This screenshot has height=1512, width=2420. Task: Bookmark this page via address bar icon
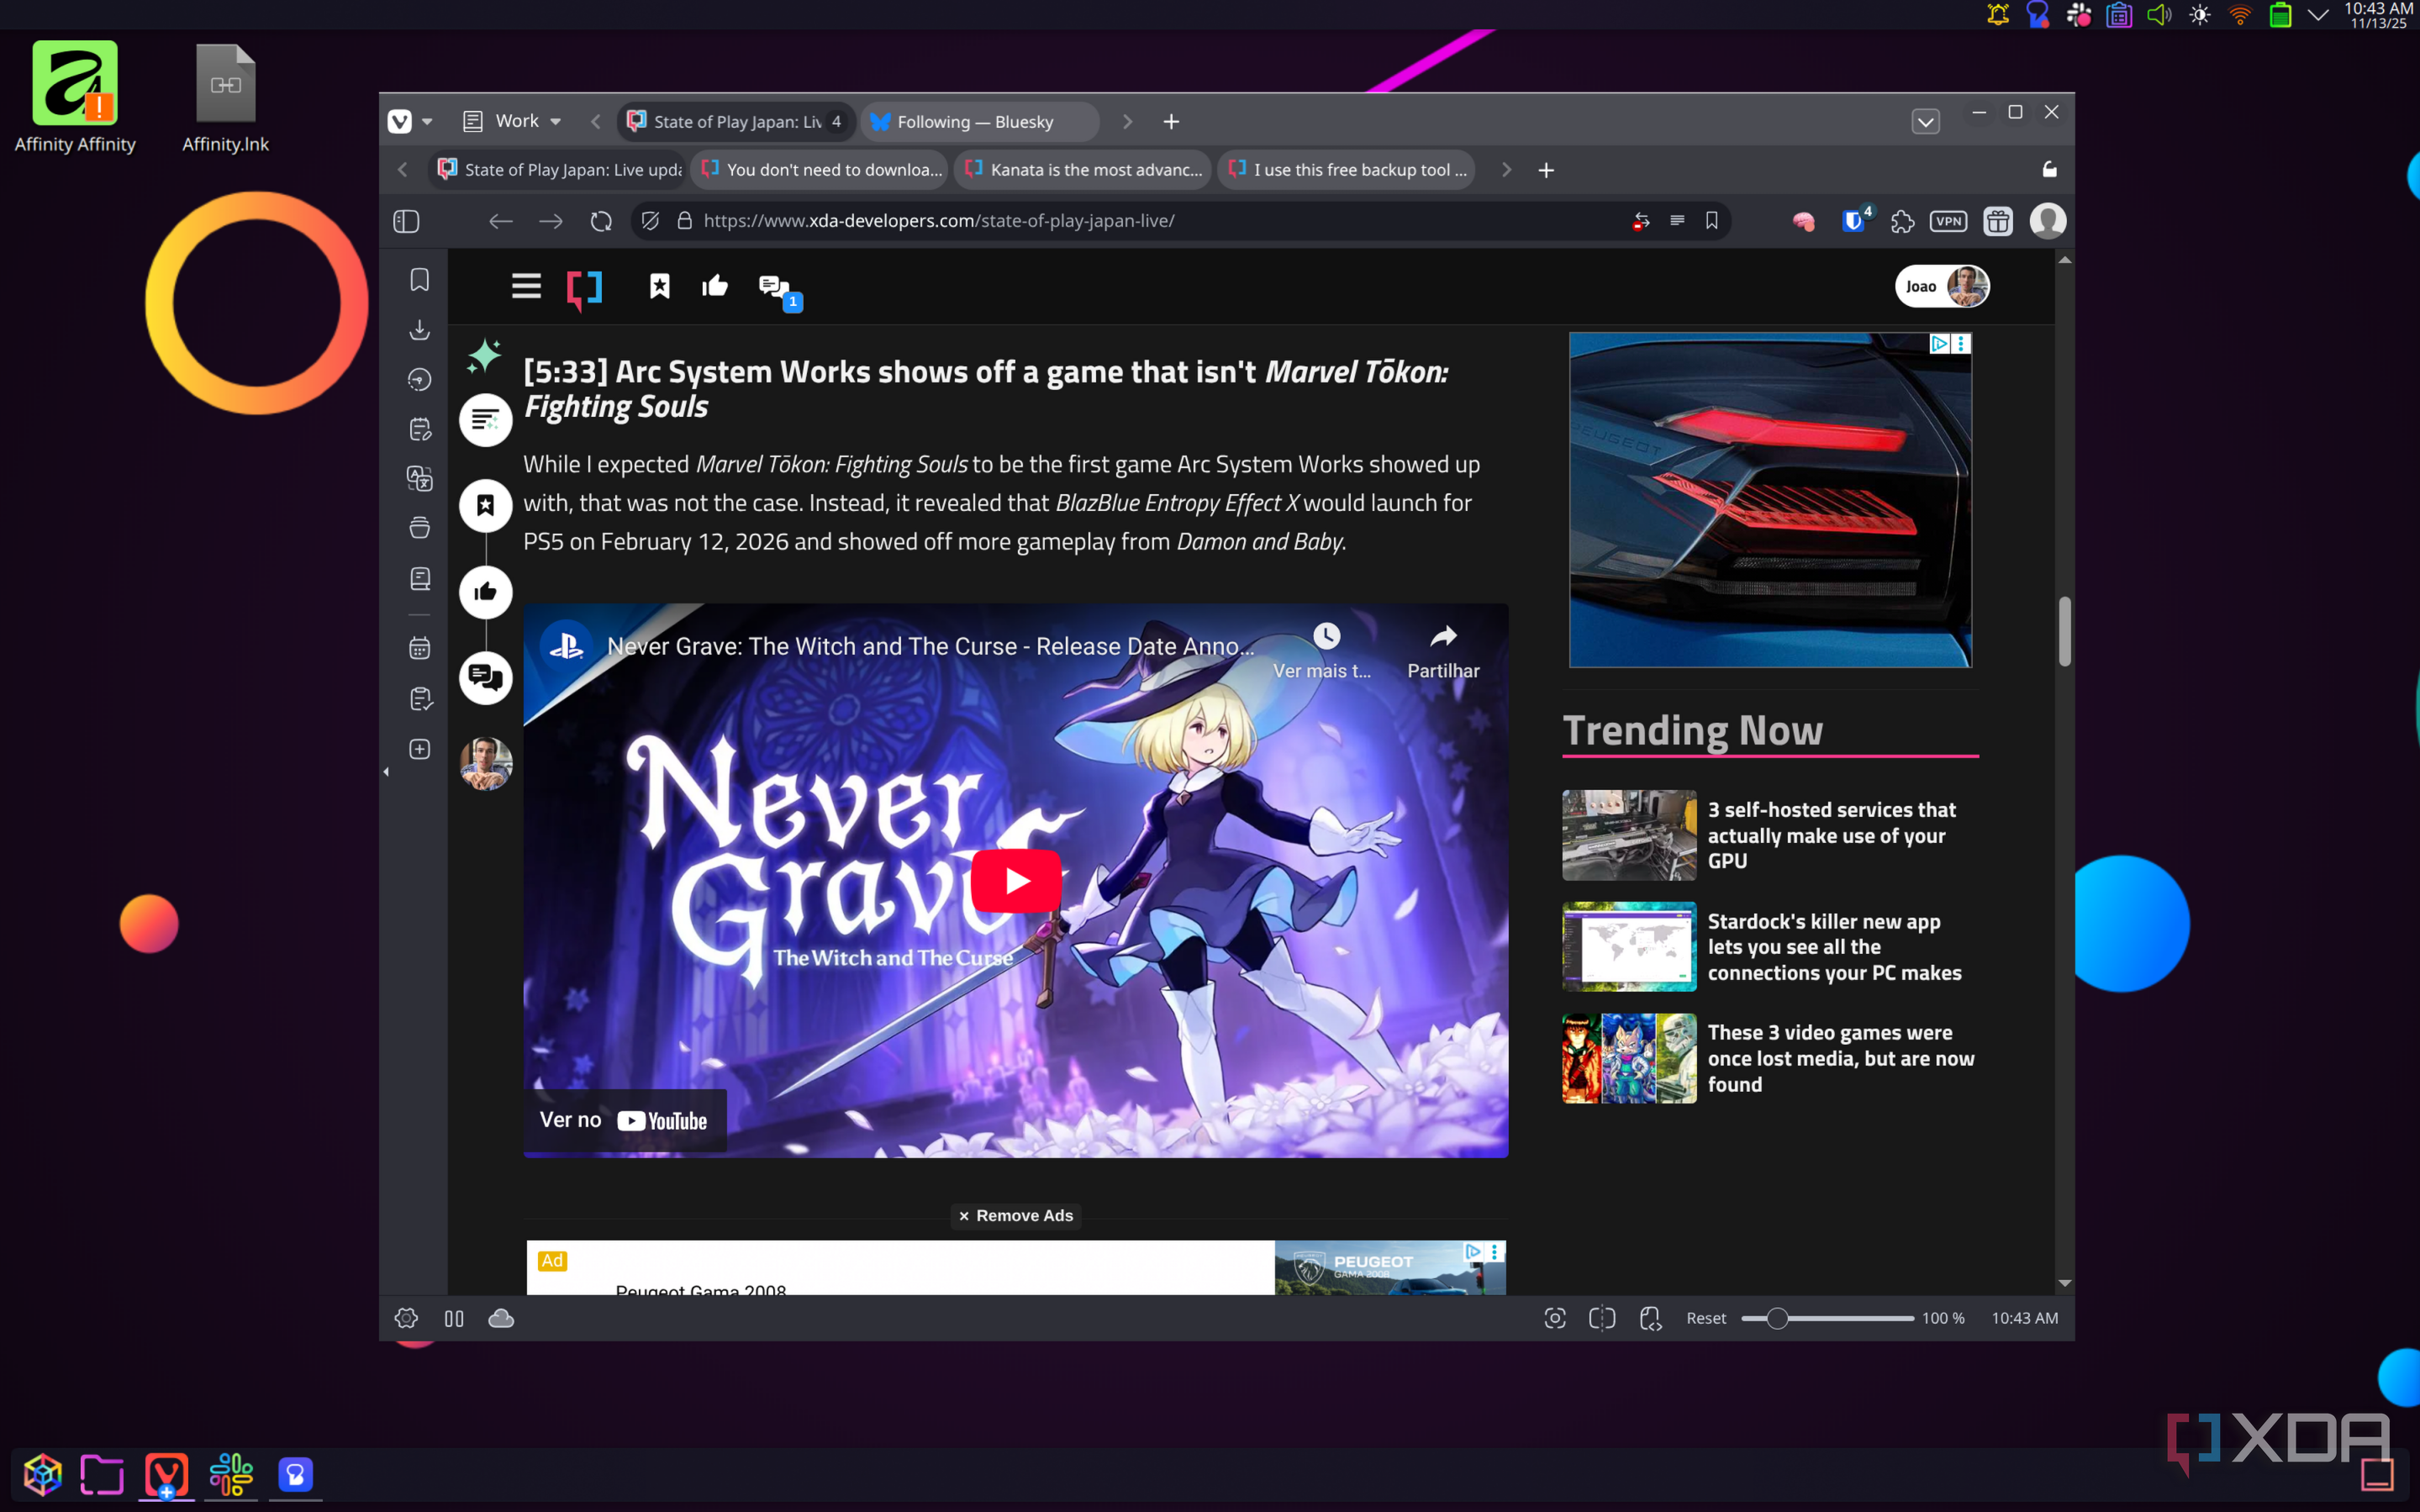click(1712, 221)
